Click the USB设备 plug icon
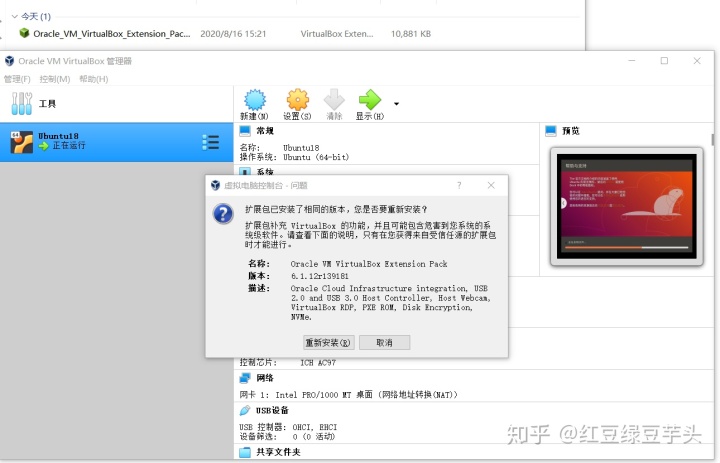720x463 pixels. tap(245, 410)
